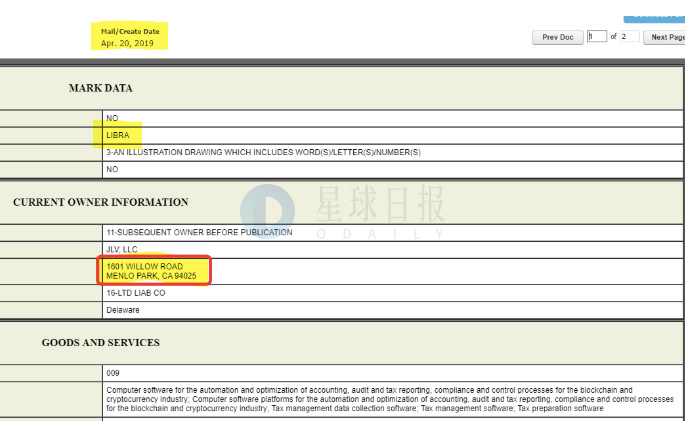Select the class number 009
The image size is (685, 423).
click(113, 373)
